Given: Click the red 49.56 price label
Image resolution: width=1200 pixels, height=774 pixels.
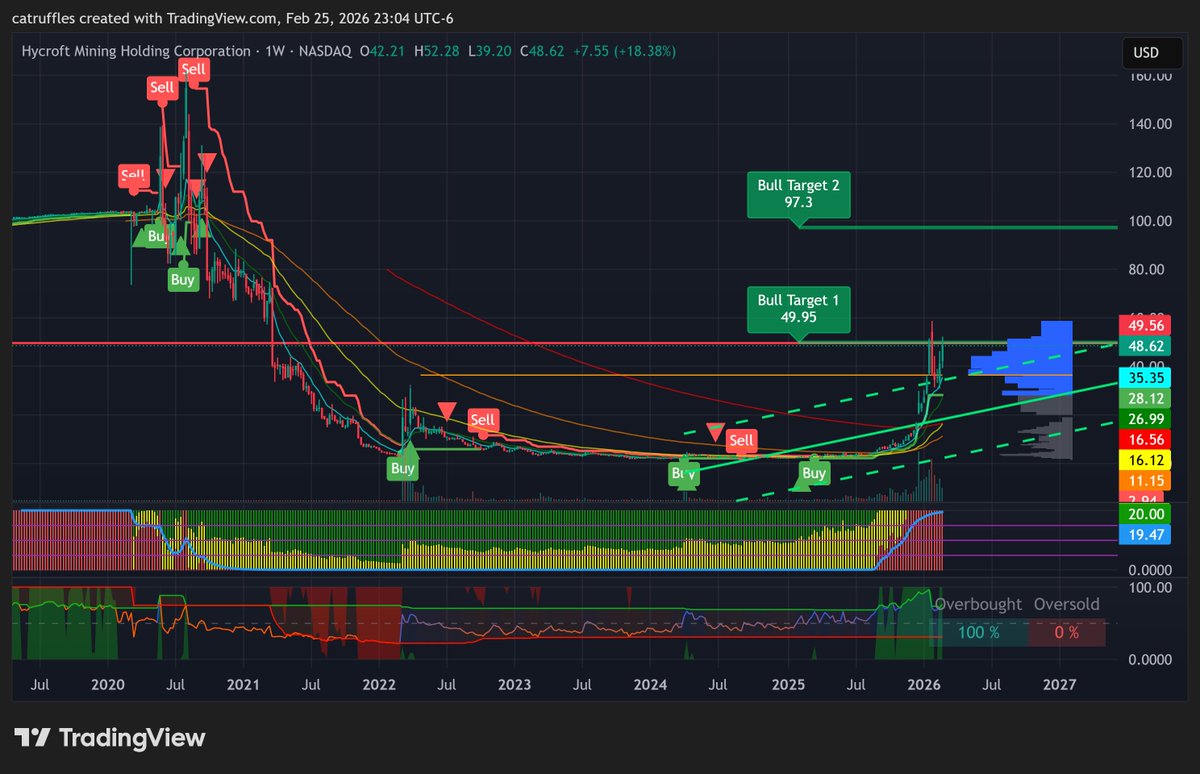Looking at the screenshot, I should (x=1143, y=325).
